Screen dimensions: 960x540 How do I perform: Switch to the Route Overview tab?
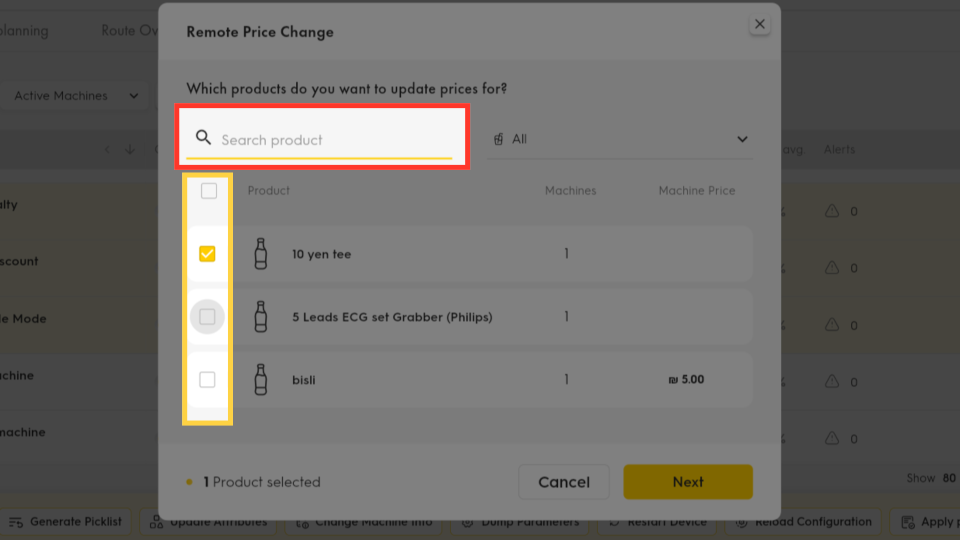click(x=129, y=31)
